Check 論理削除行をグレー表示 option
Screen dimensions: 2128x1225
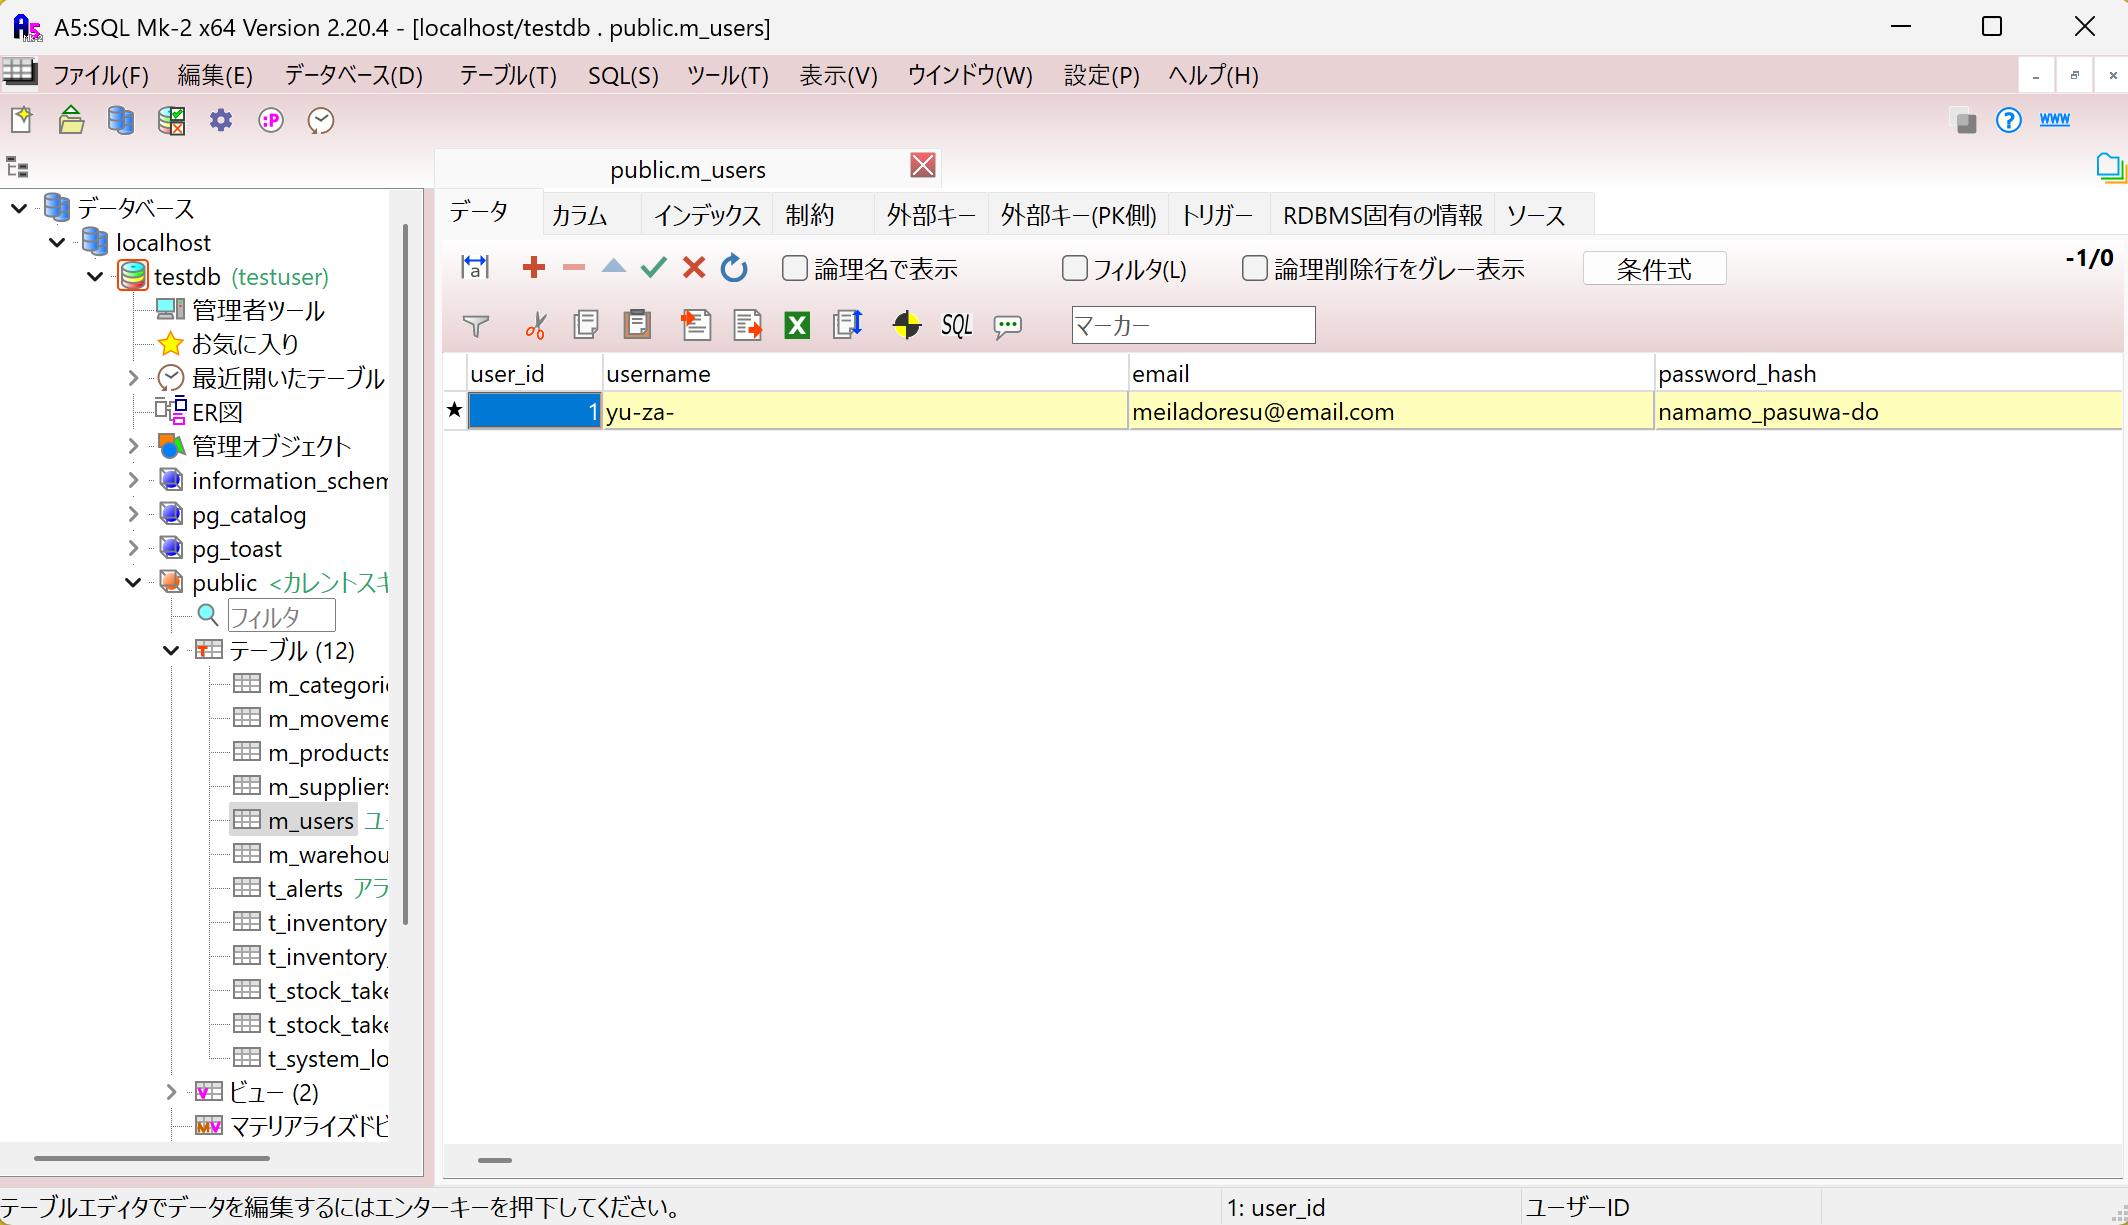point(1255,269)
